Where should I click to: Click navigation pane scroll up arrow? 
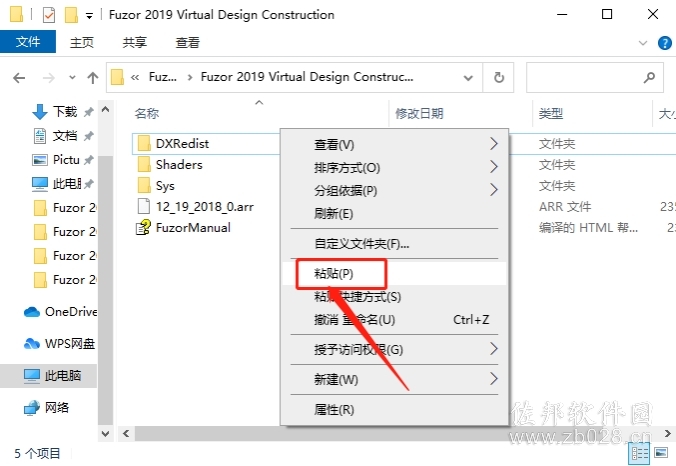click(x=106, y=109)
